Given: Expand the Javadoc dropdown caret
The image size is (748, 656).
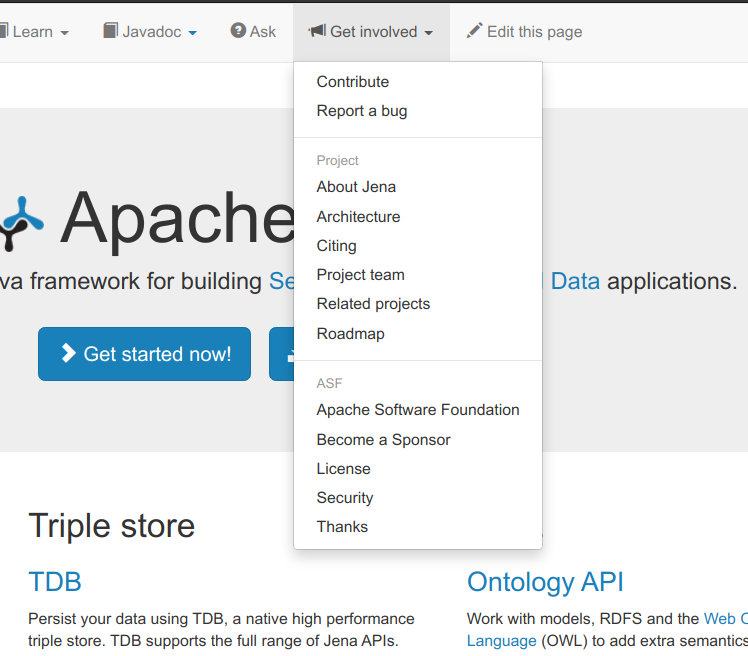Looking at the screenshot, I should [192, 33].
